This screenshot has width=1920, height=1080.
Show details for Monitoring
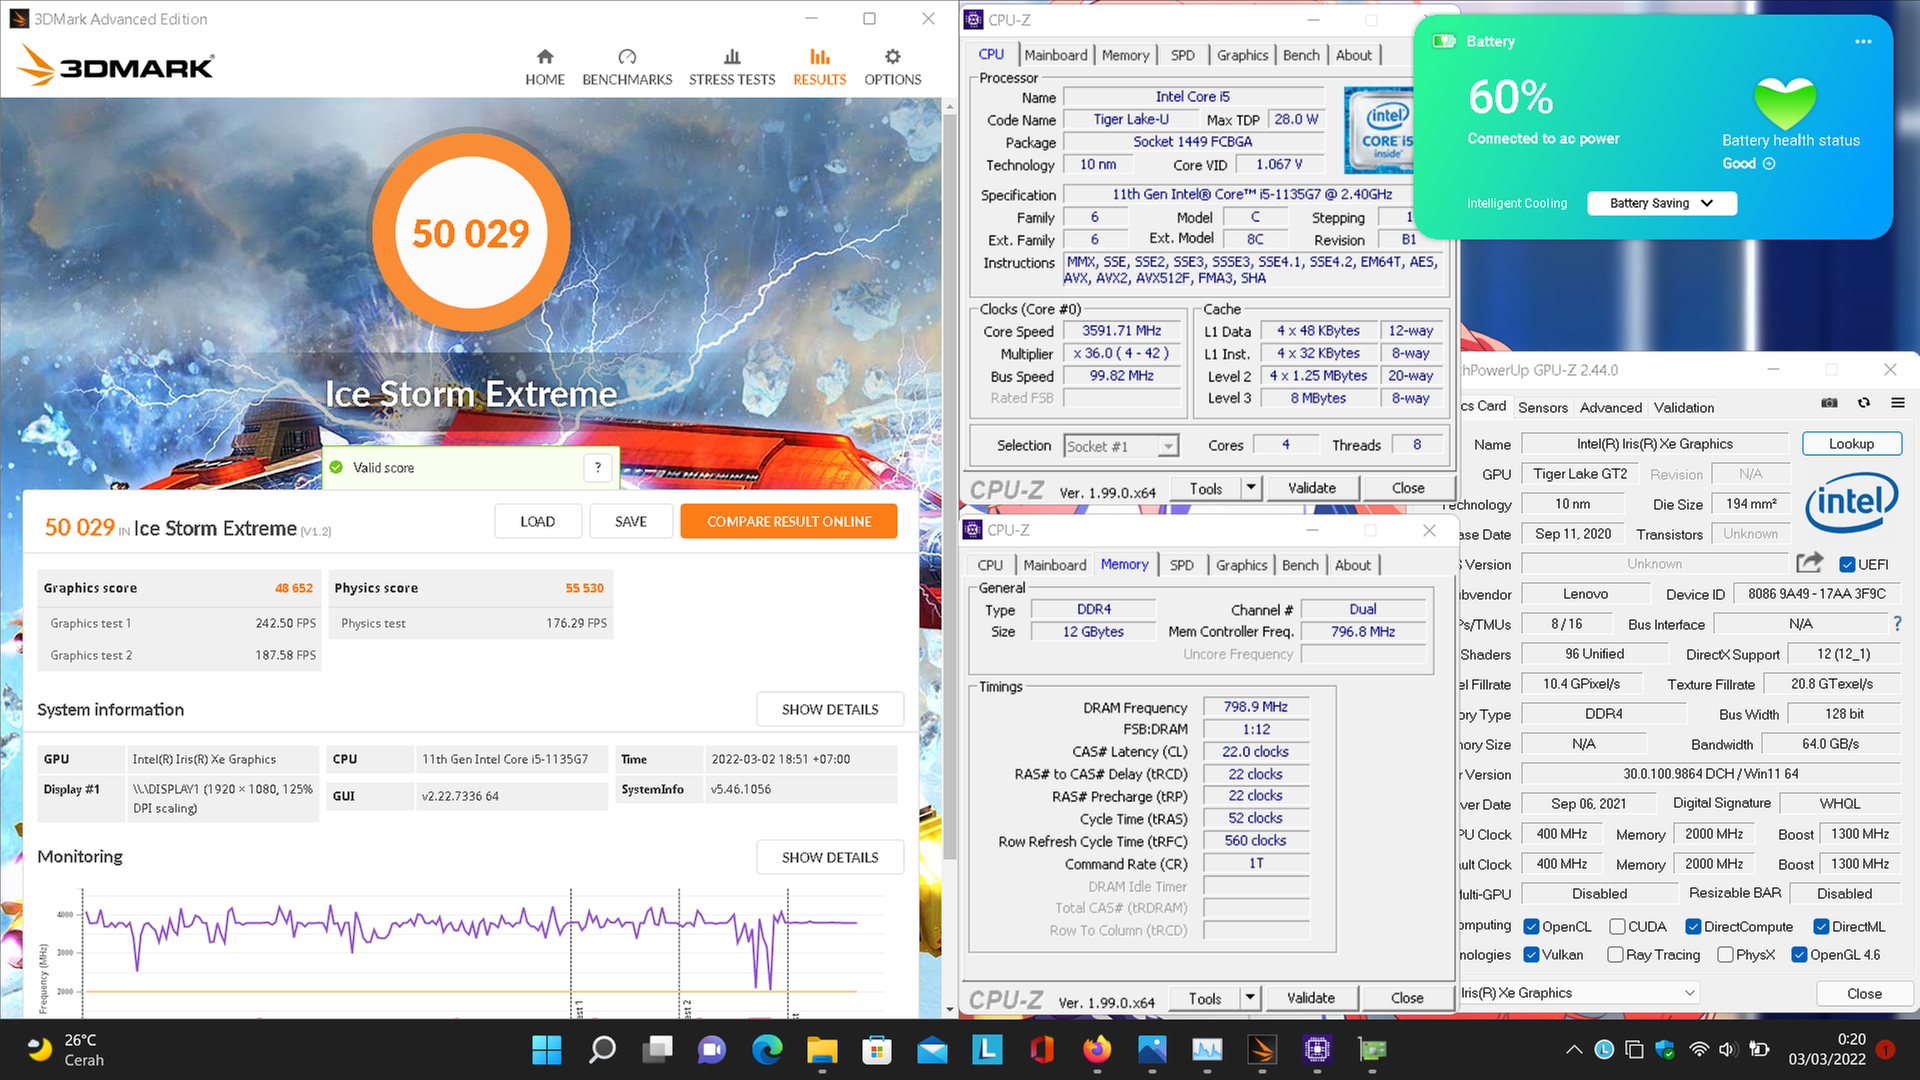pos(830,857)
